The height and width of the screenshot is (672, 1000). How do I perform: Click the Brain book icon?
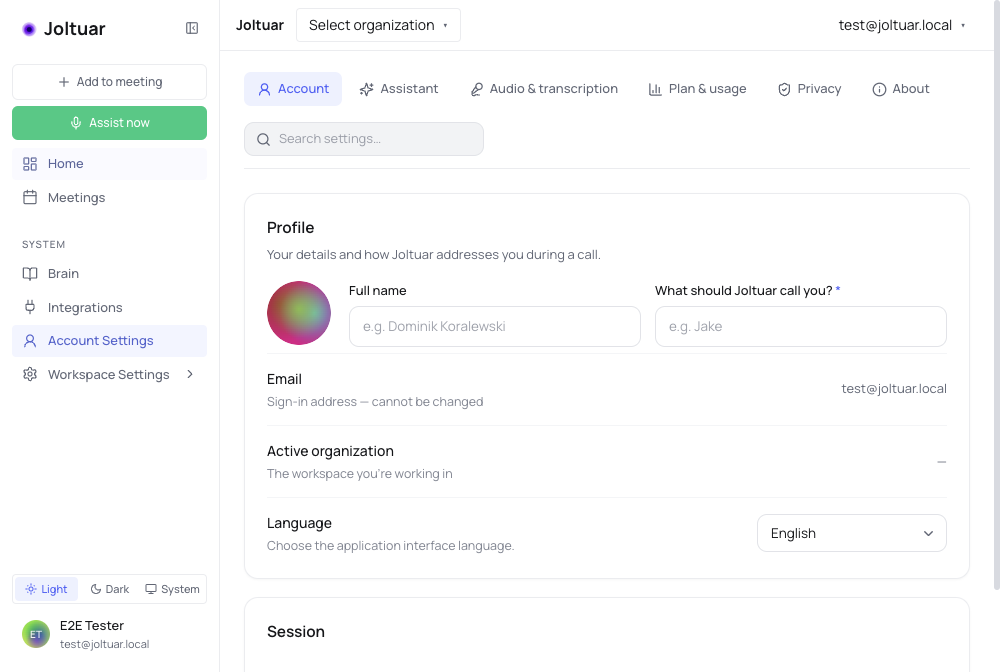(x=30, y=274)
